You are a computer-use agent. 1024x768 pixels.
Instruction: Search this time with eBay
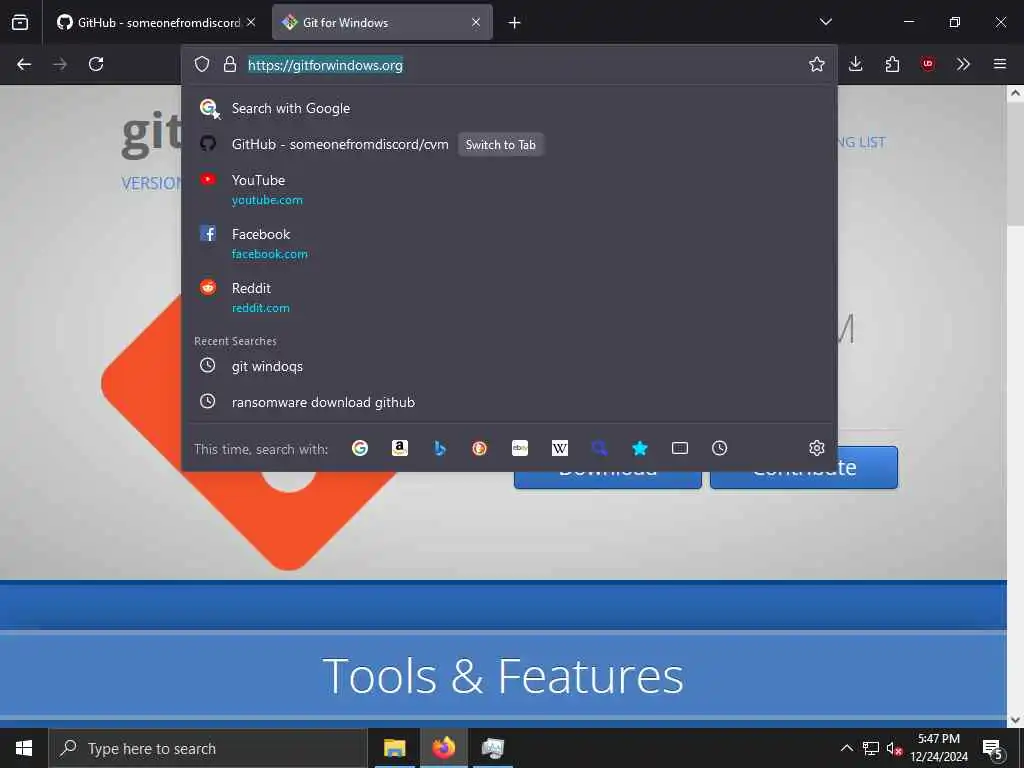pyautogui.click(x=520, y=448)
